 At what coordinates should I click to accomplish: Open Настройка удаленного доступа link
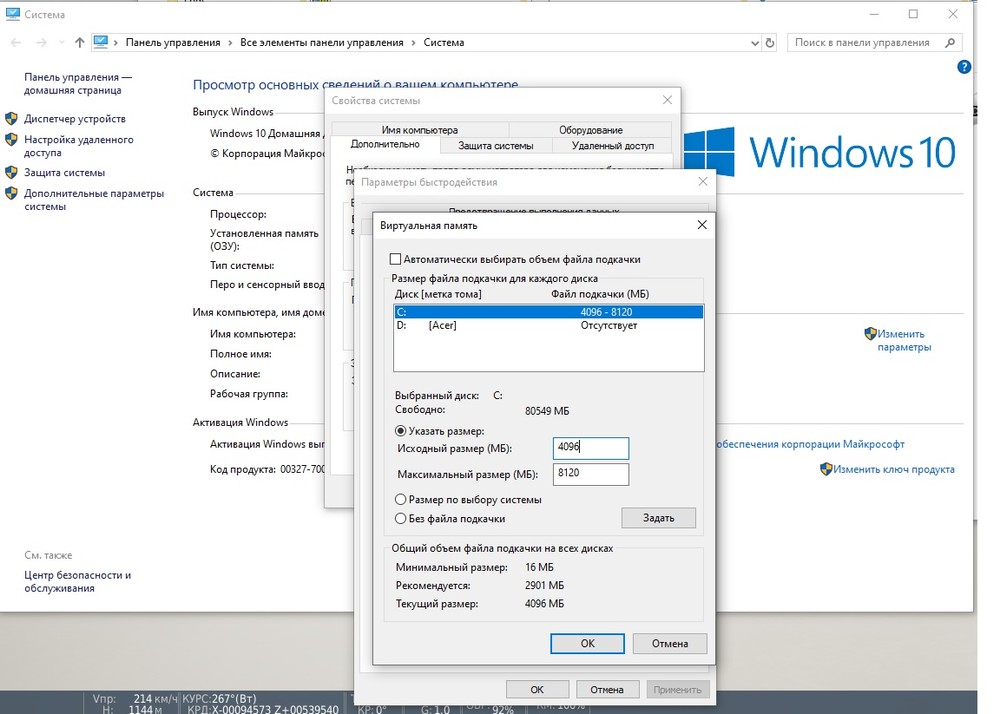78,146
